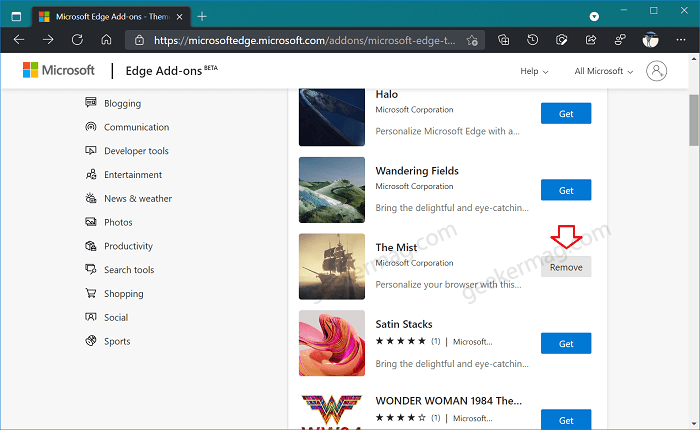Viewport: 700px width, 430px height.
Task: Click the Satin Stacks star rating
Action: click(x=400, y=342)
